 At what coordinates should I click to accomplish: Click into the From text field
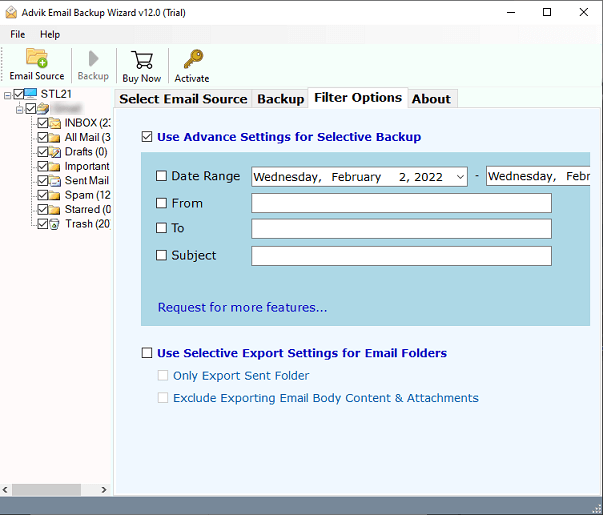coord(401,203)
